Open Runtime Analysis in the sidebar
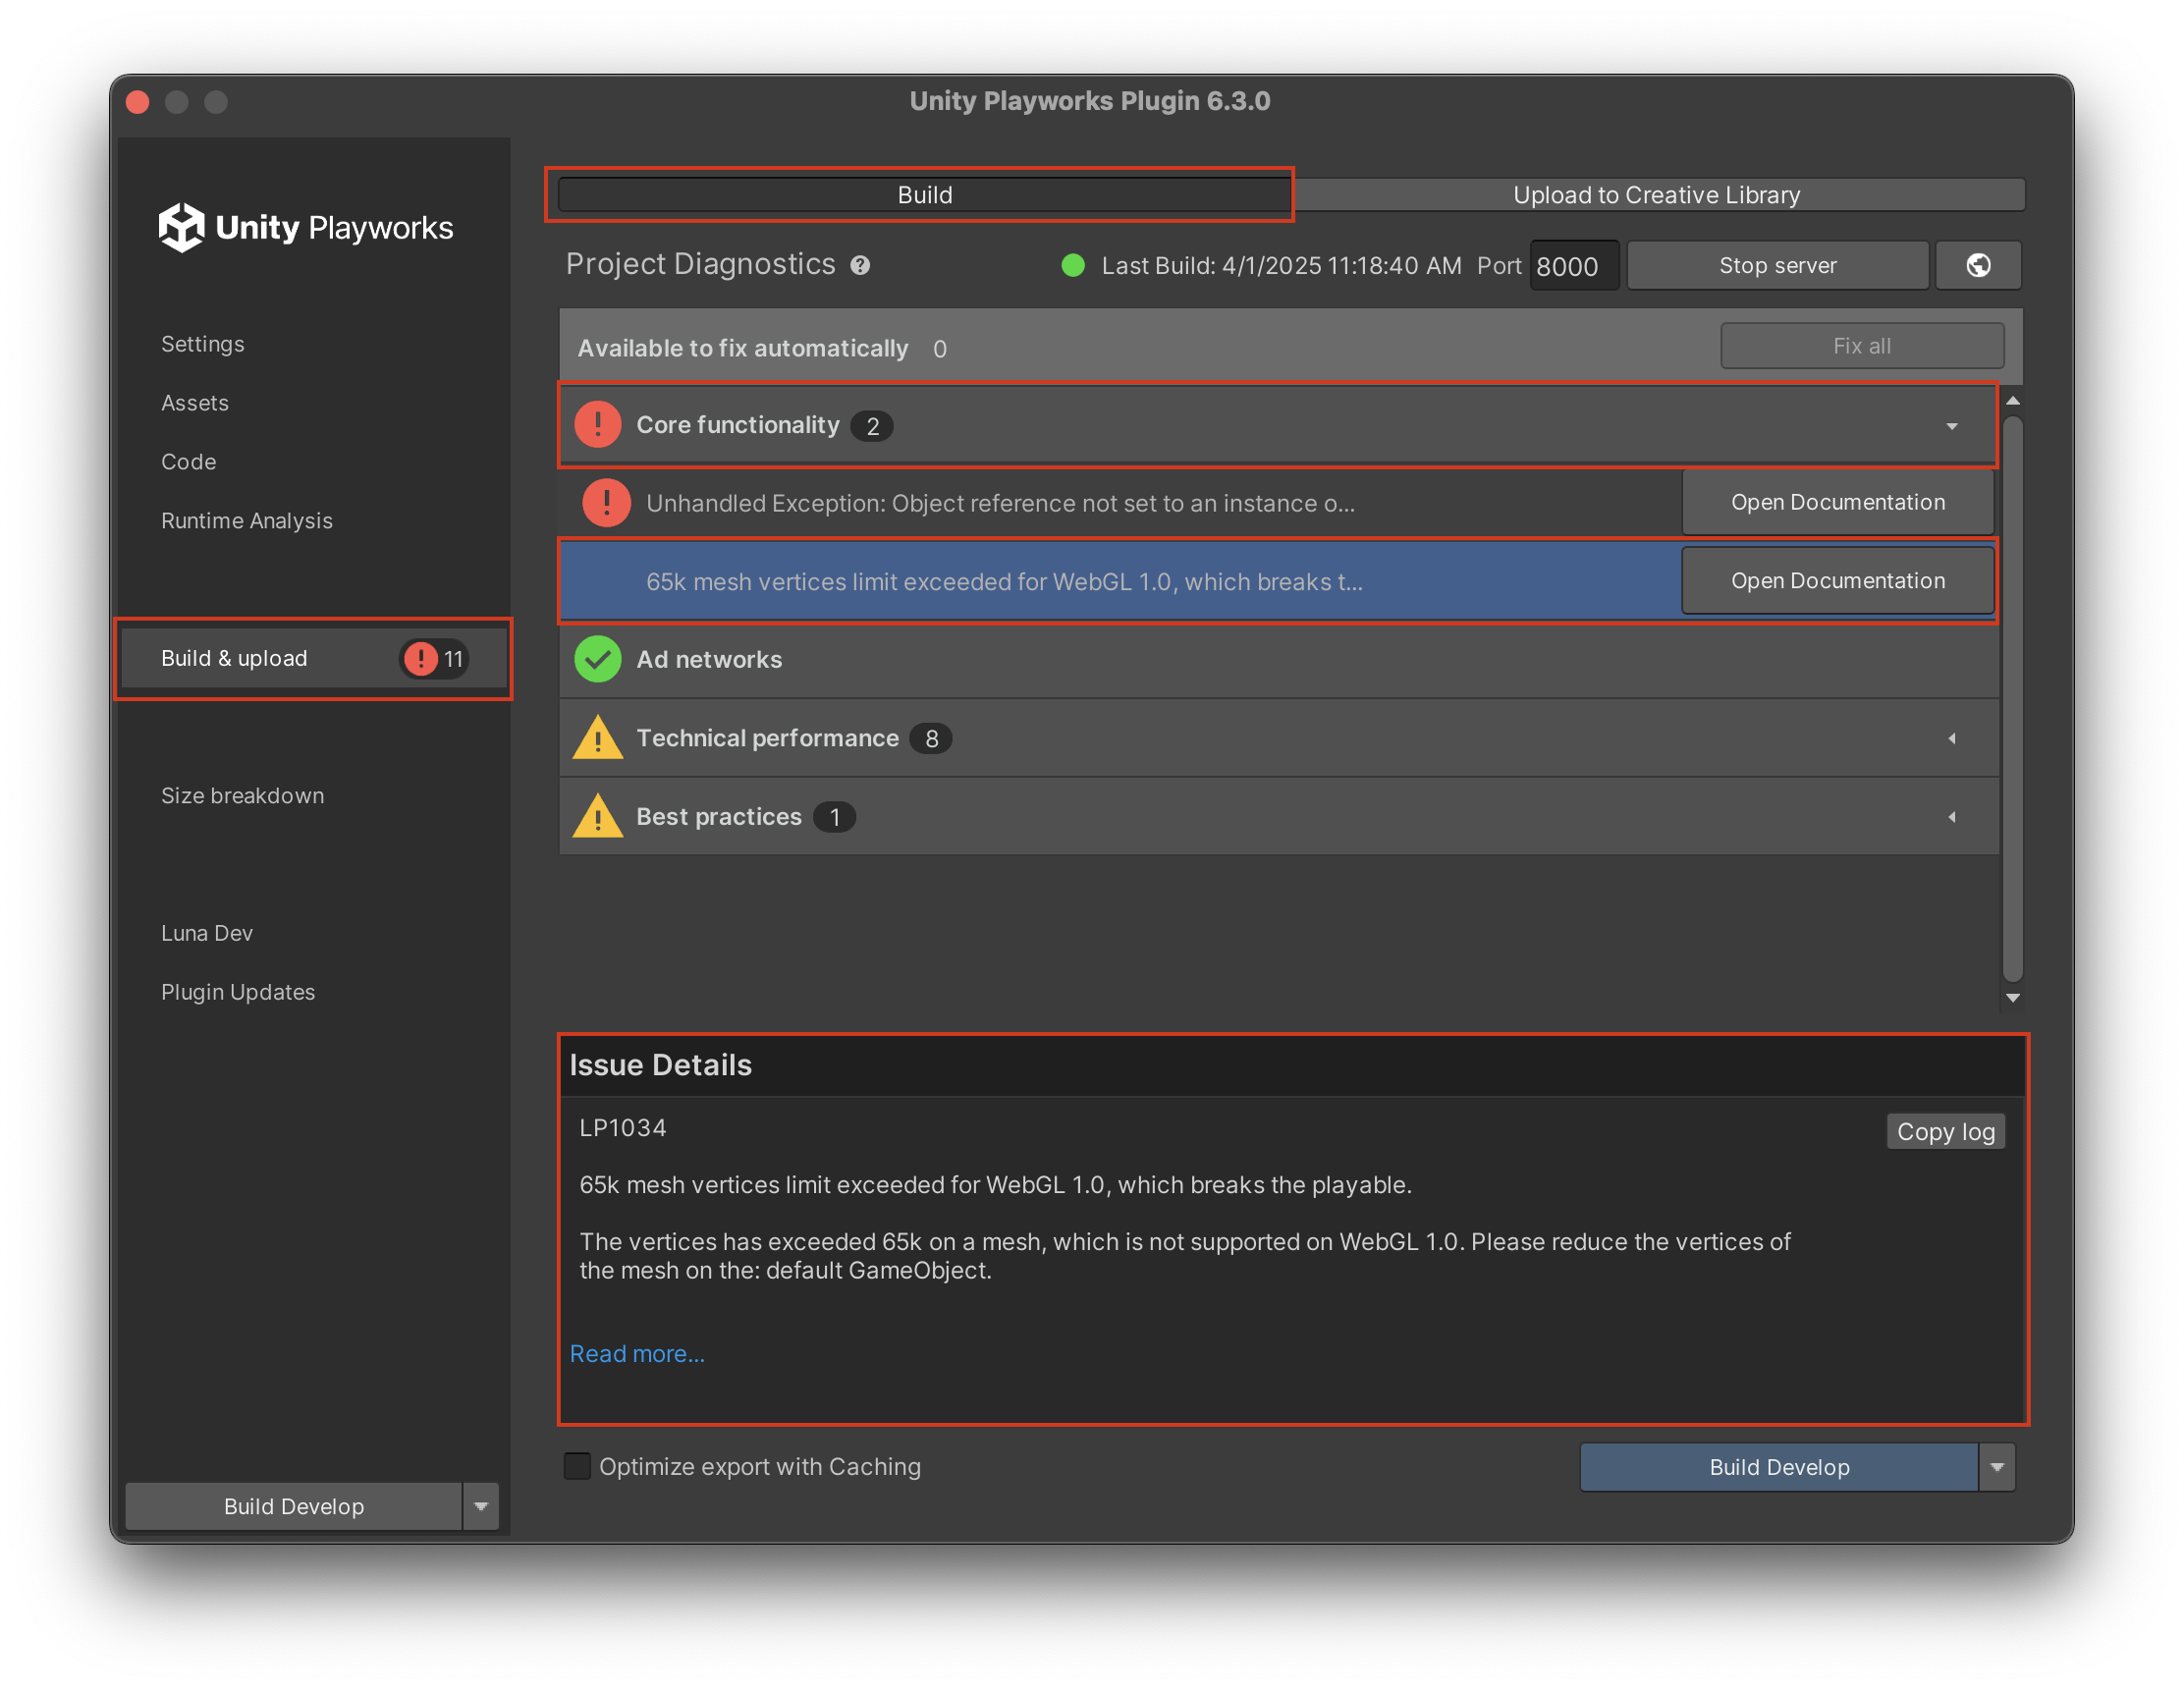Image resolution: width=2184 pixels, height=1689 pixels. coord(247,521)
